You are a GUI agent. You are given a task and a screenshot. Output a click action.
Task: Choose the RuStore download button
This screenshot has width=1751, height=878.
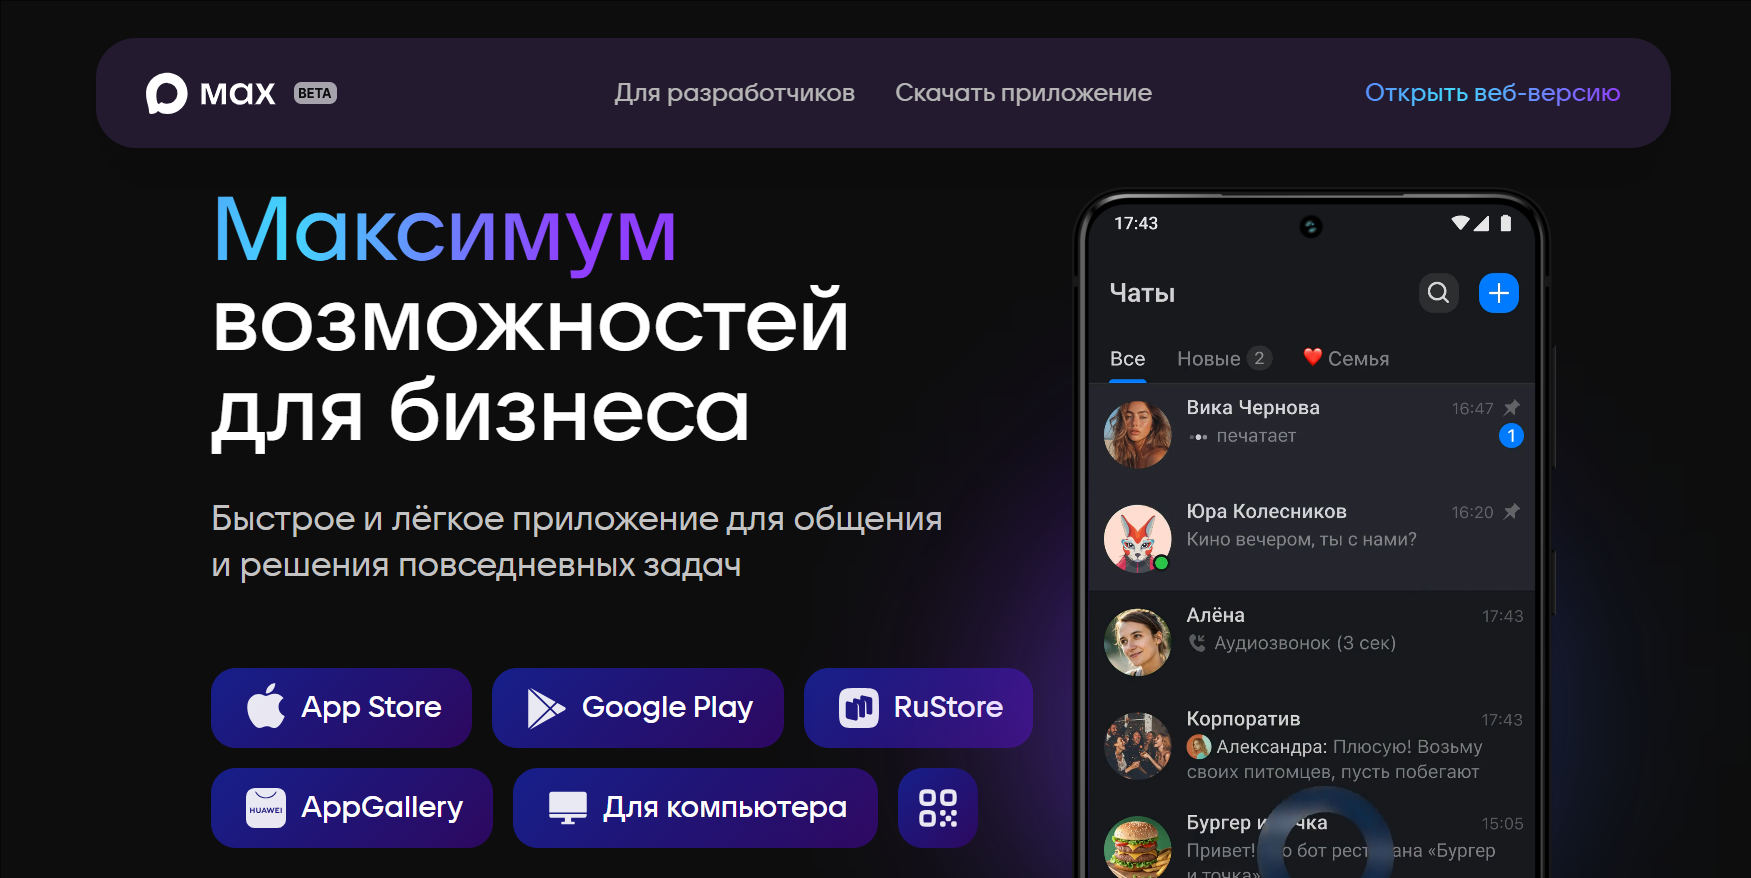click(918, 708)
